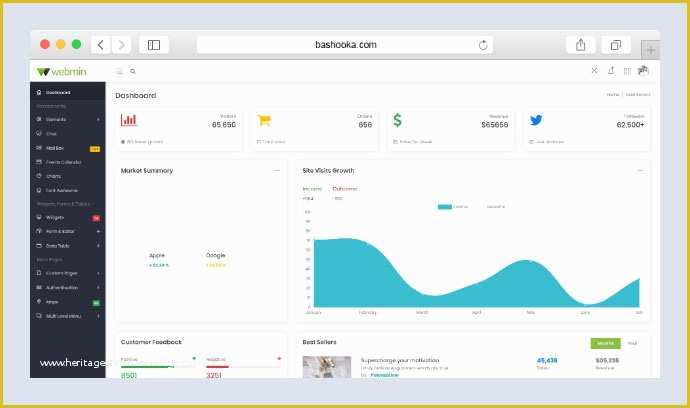Click the bashooka.com address bar
Image resolution: width=690 pixels, height=408 pixels.
coord(345,45)
